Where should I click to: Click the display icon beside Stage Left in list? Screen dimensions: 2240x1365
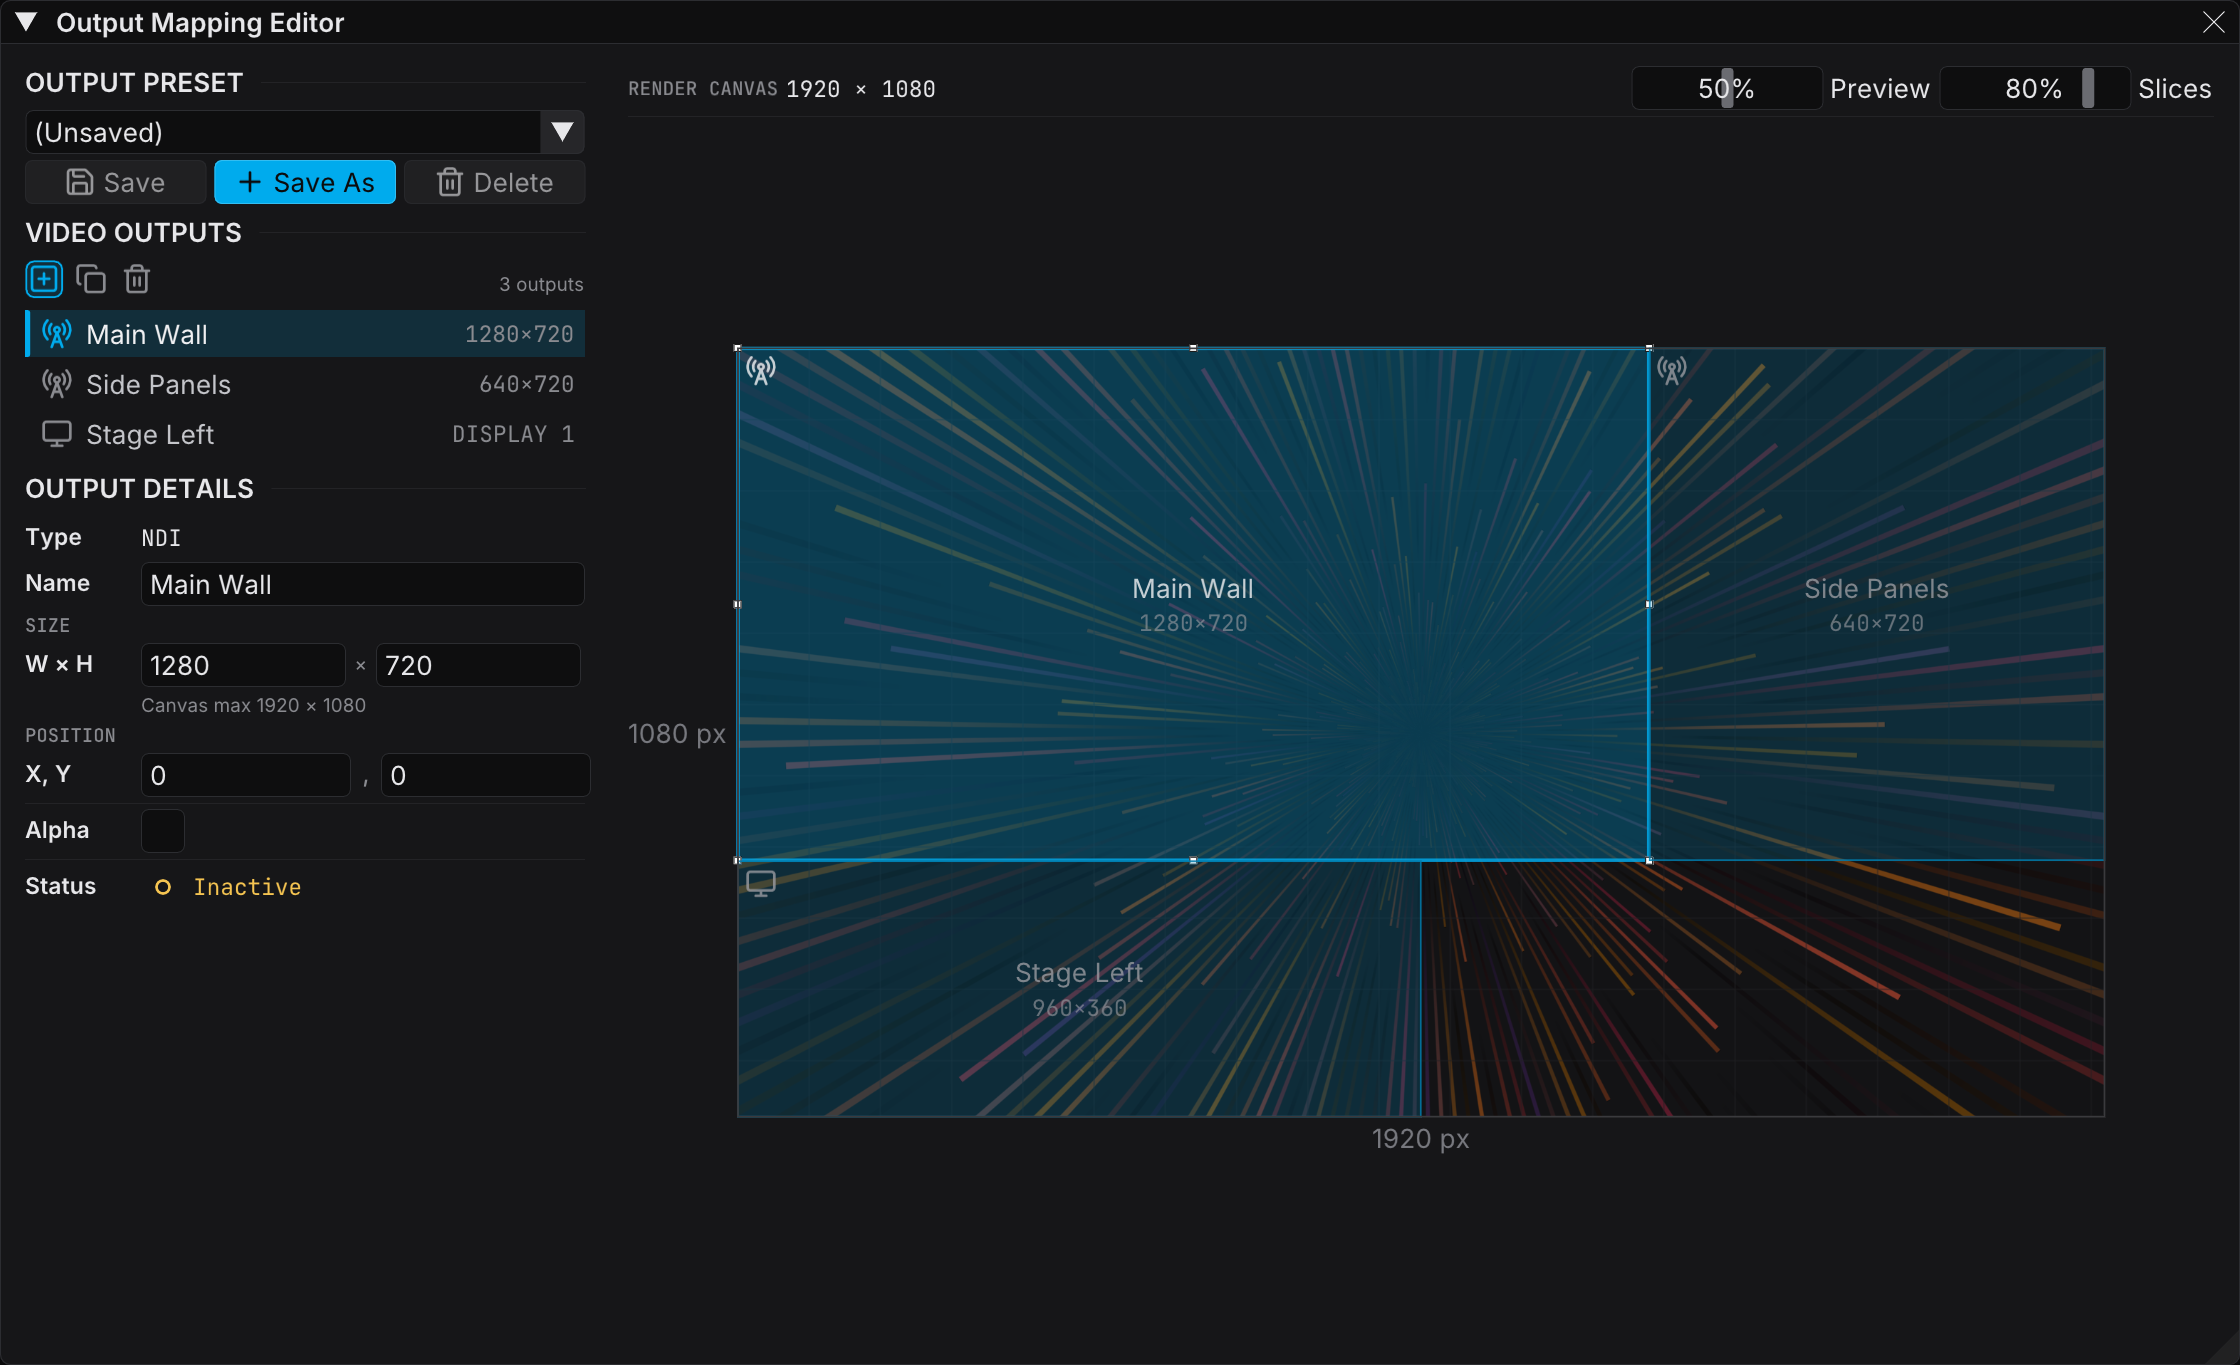57,434
